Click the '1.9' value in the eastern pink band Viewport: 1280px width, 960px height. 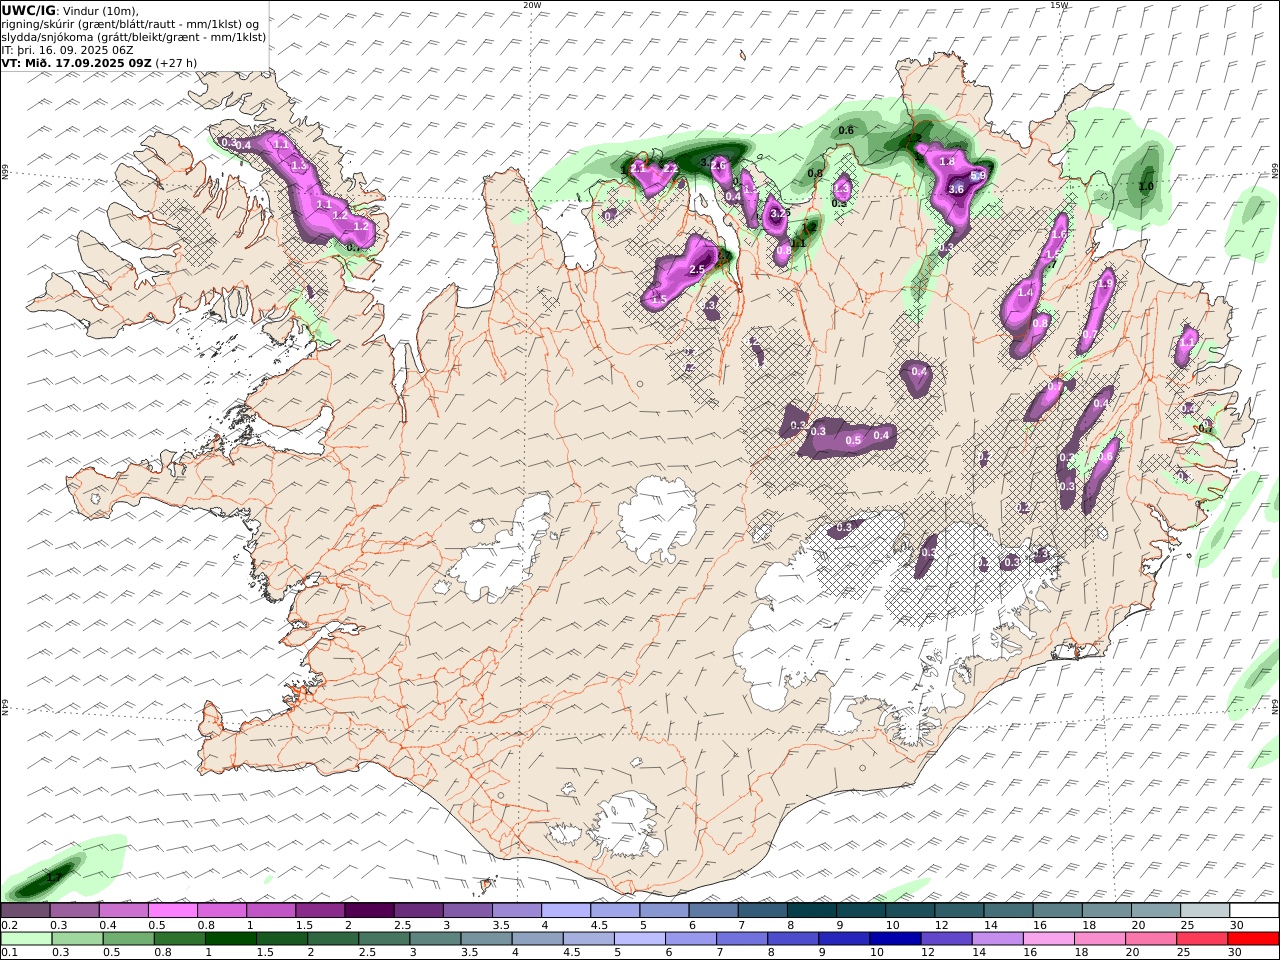pyautogui.click(x=1105, y=284)
